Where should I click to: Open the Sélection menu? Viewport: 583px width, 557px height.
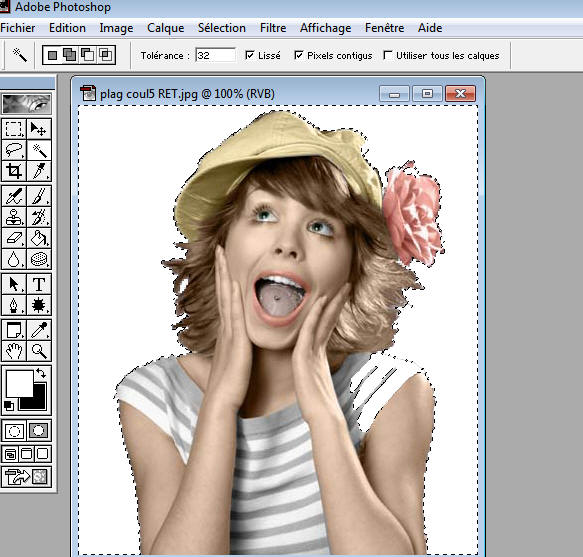222,28
